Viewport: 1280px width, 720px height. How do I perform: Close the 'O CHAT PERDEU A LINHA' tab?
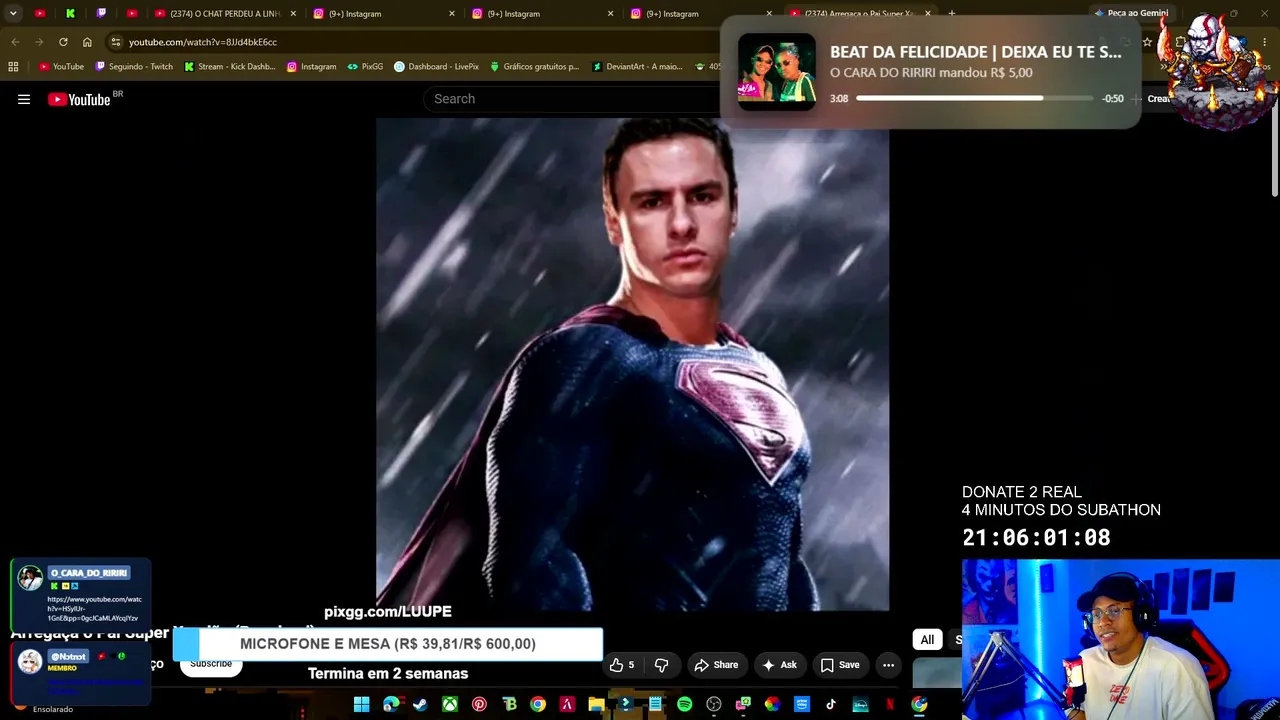pyautogui.click(x=293, y=14)
